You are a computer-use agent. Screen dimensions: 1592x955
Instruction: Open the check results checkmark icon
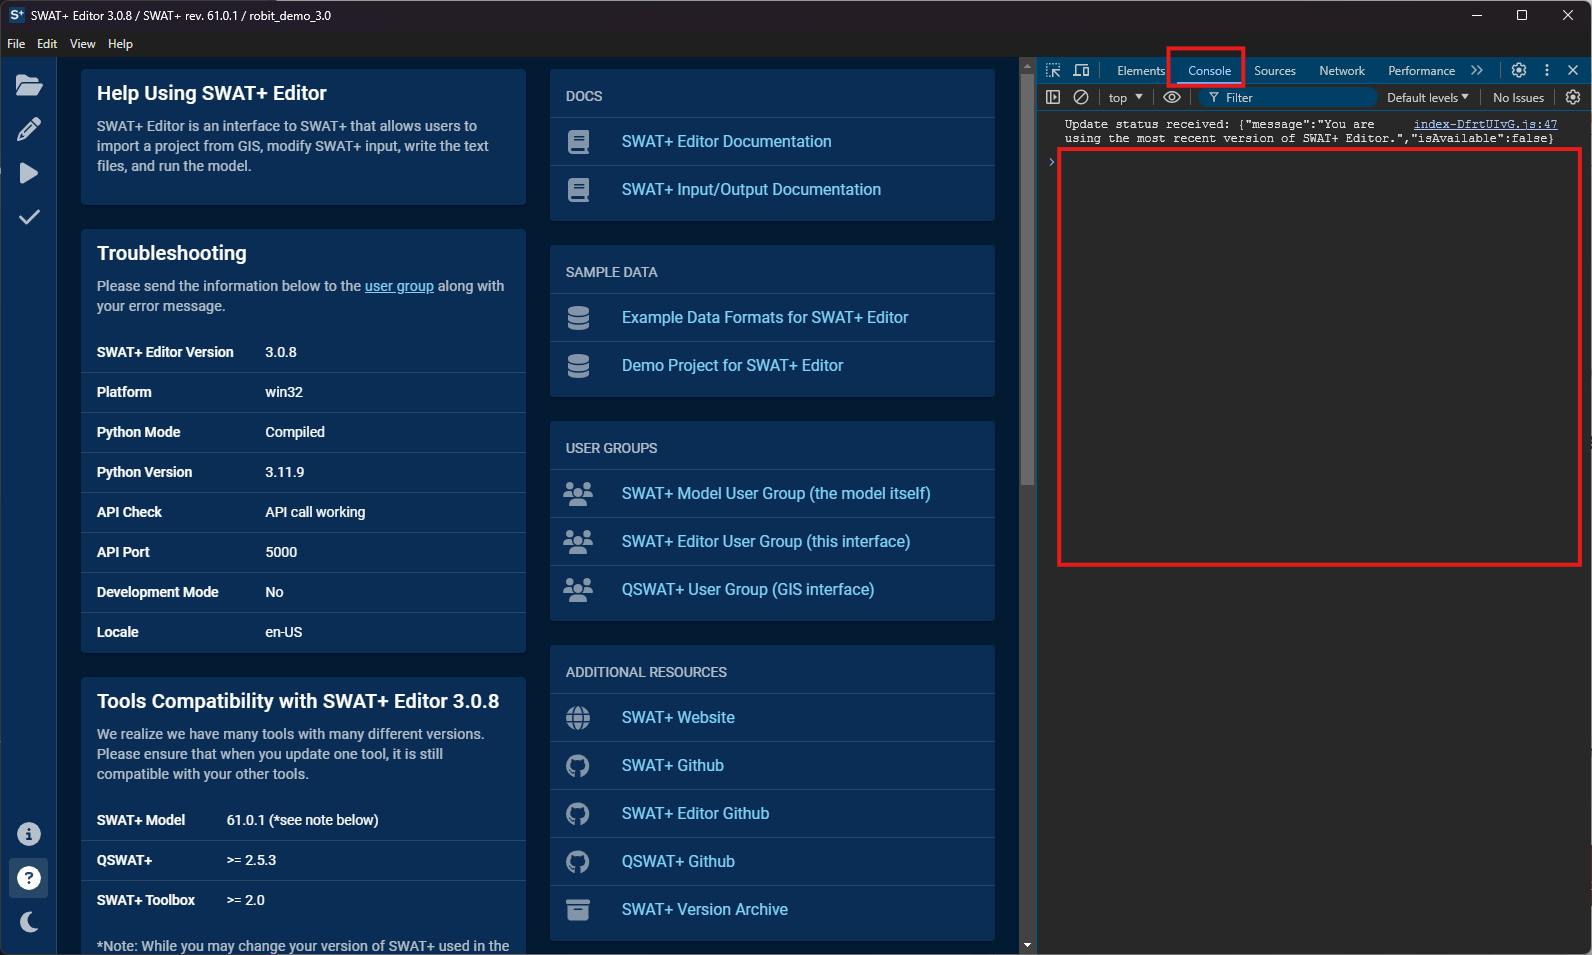pos(29,217)
